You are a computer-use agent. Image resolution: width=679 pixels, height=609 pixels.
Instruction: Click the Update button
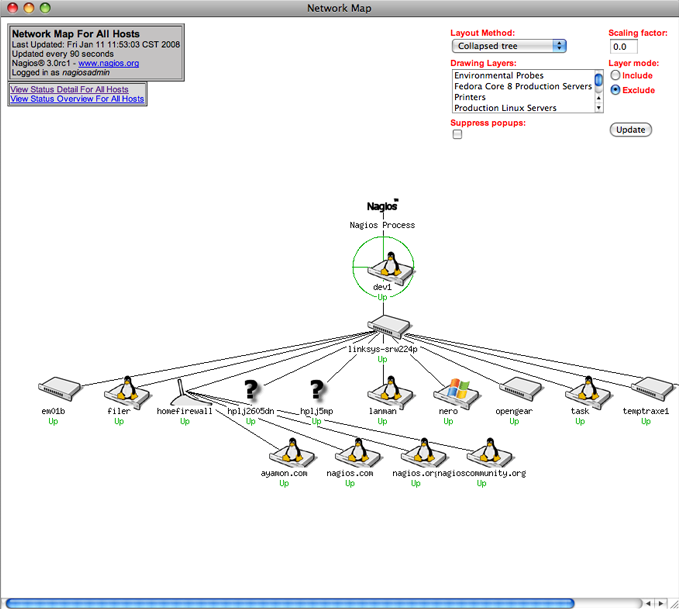click(630, 130)
